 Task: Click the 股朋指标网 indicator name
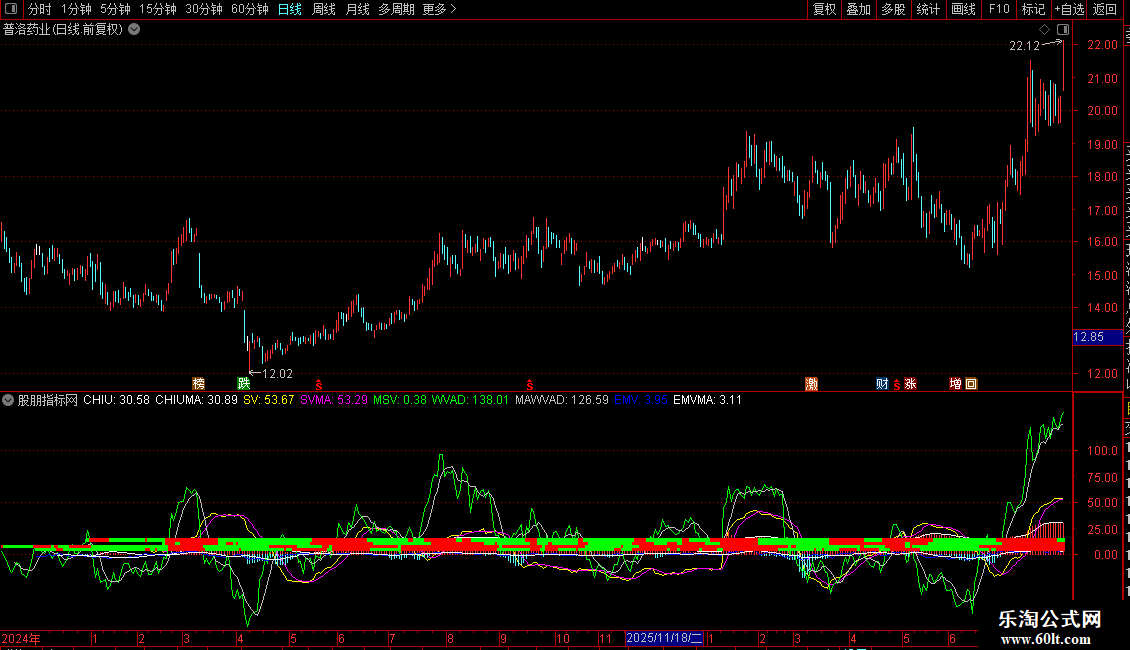click(x=48, y=400)
